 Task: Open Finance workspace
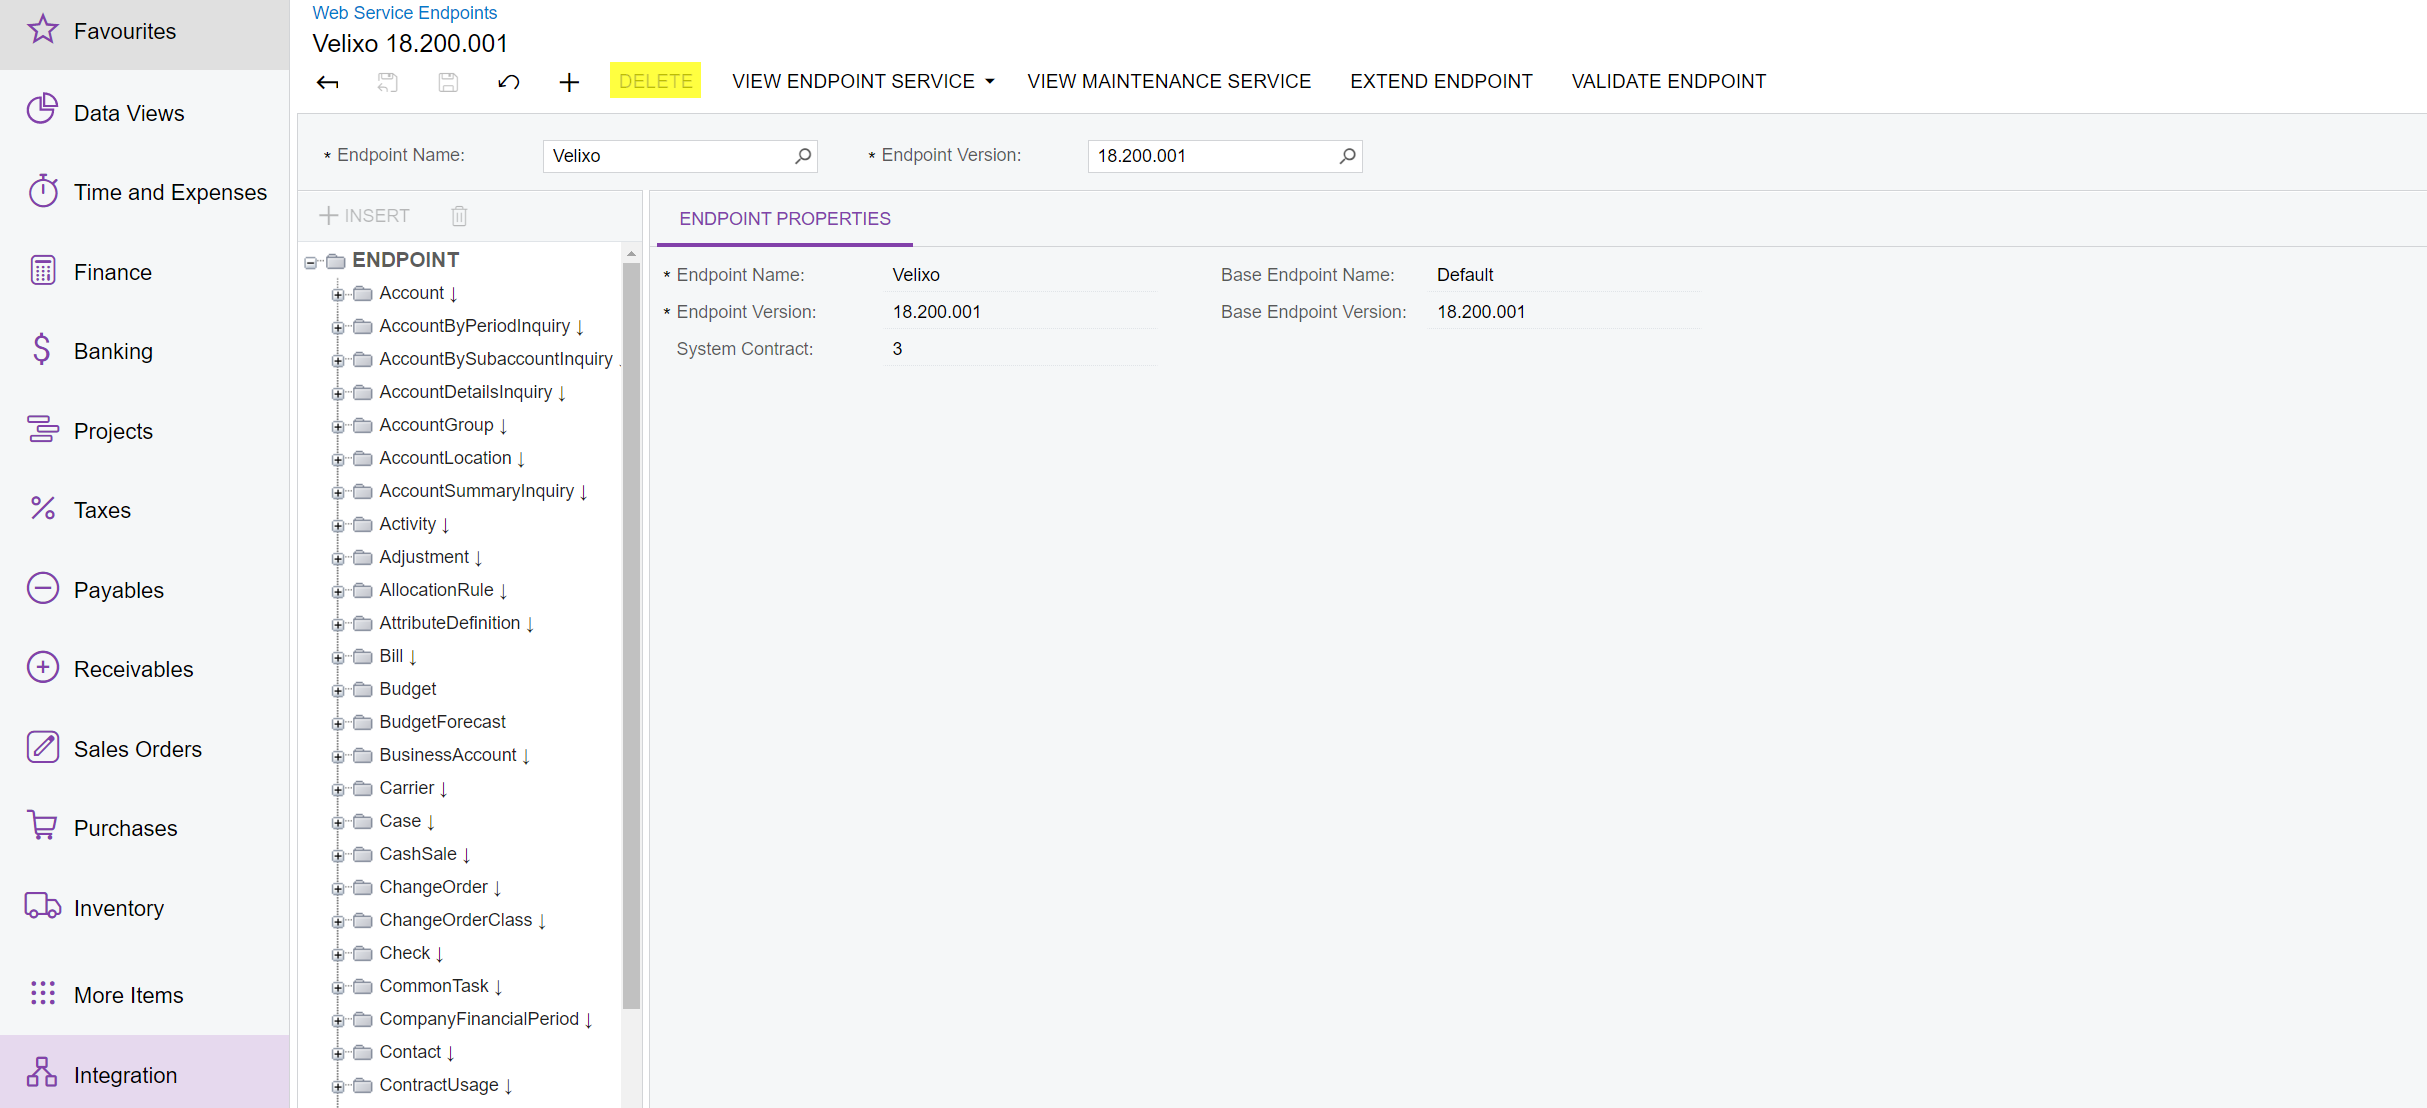(145, 272)
